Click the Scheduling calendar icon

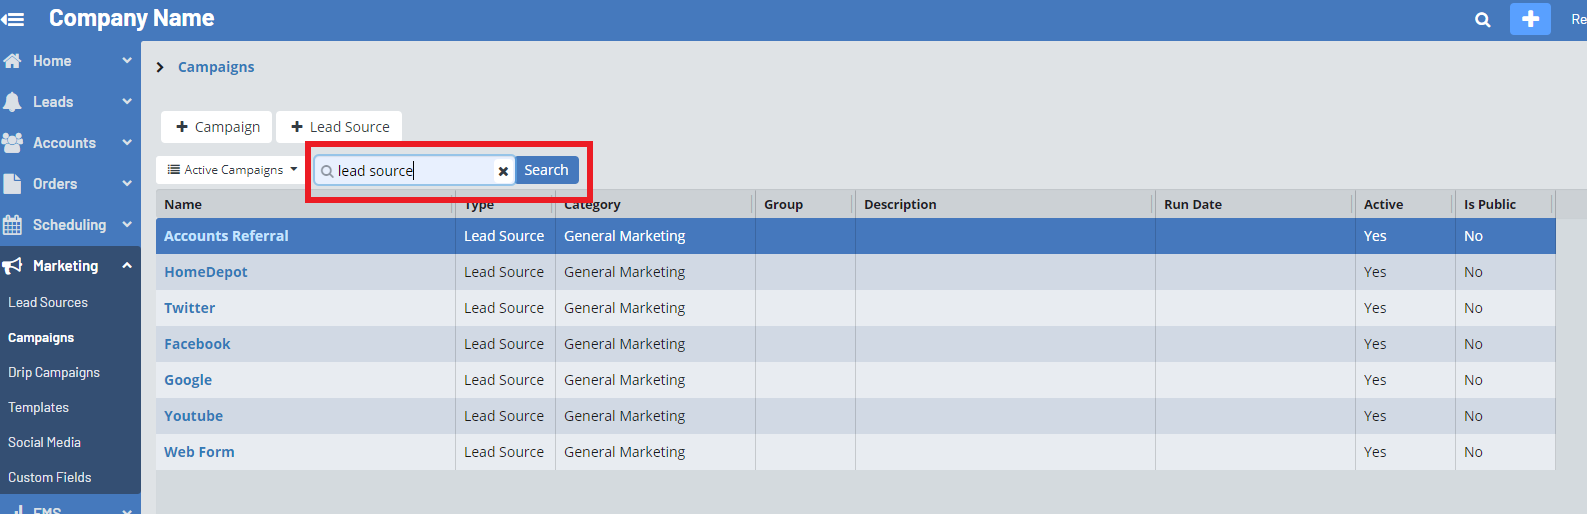(x=13, y=225)
